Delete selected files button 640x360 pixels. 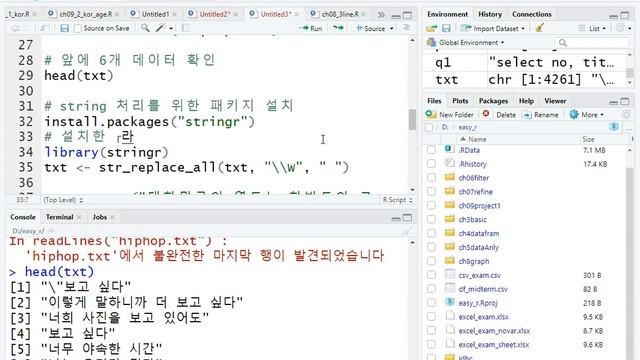[x=499, y=115]
